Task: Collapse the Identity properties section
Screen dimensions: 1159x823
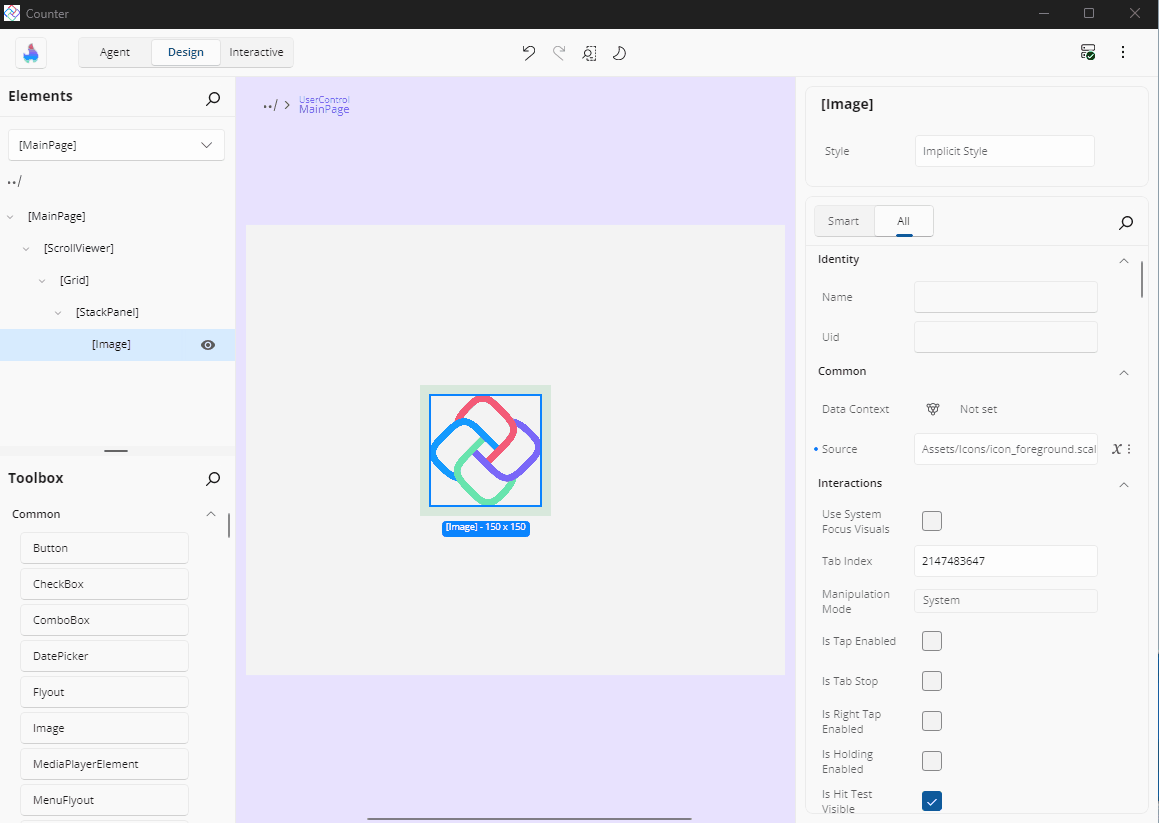Action: pyautogui.click(x=1123, y=260)
